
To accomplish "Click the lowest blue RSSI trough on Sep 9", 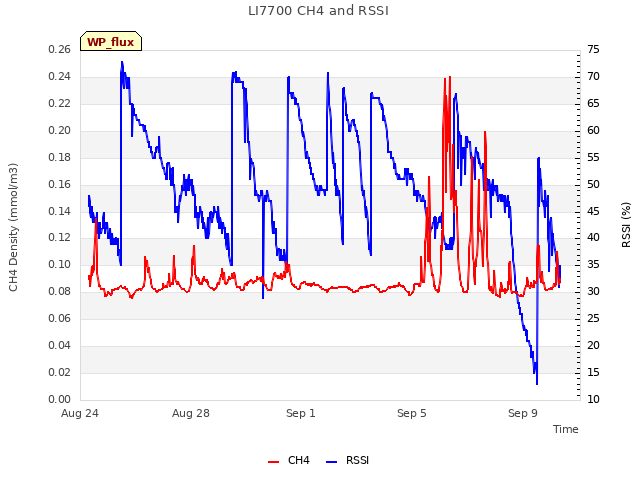I will [537, 383].
